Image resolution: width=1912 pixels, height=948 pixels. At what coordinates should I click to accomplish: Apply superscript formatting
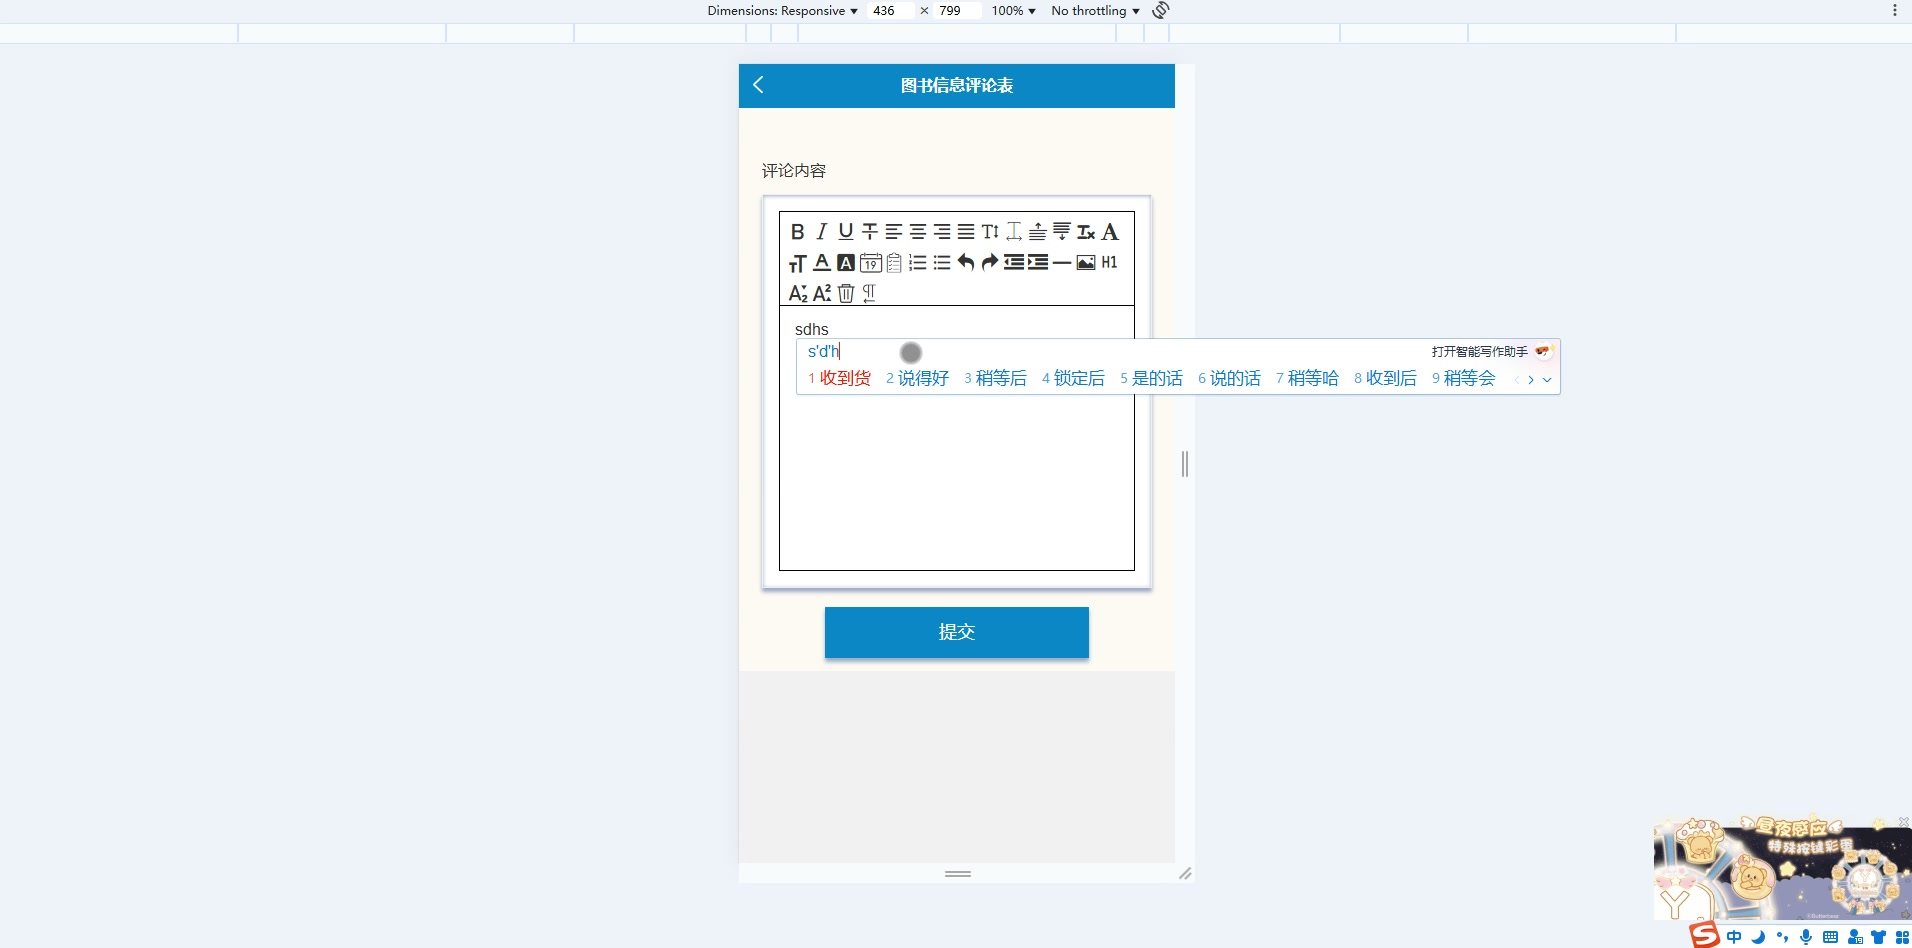coord(821,293)
